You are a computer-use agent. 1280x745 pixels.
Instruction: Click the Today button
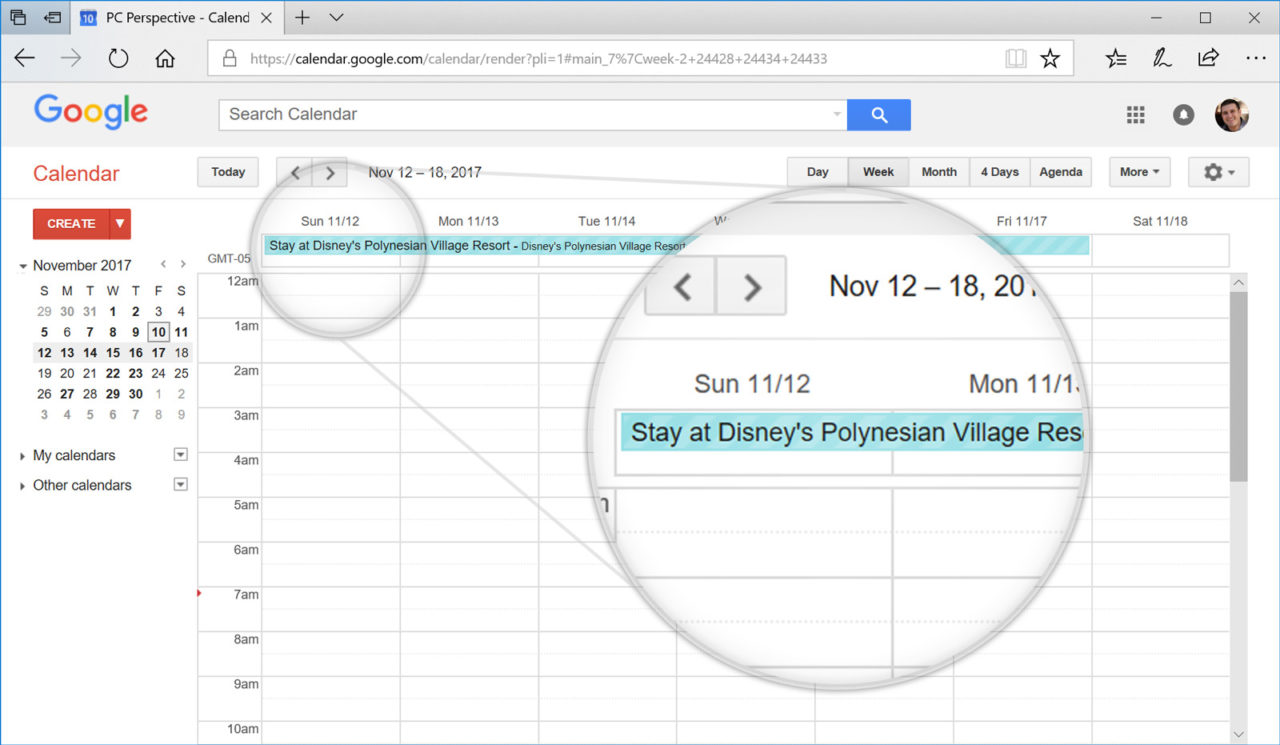(228, 172)
